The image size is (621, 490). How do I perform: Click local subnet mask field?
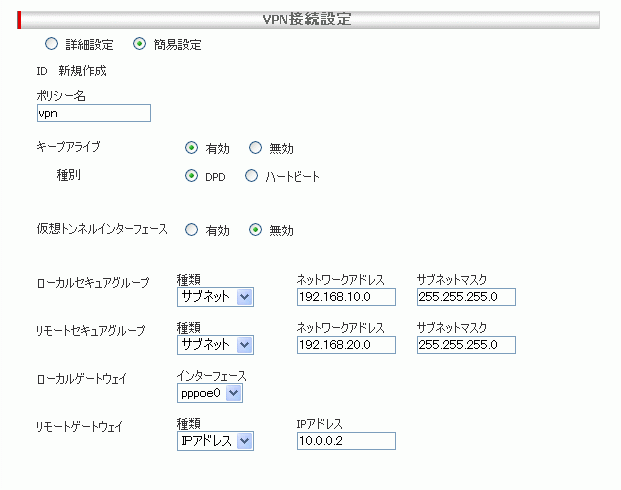point(466,297)
